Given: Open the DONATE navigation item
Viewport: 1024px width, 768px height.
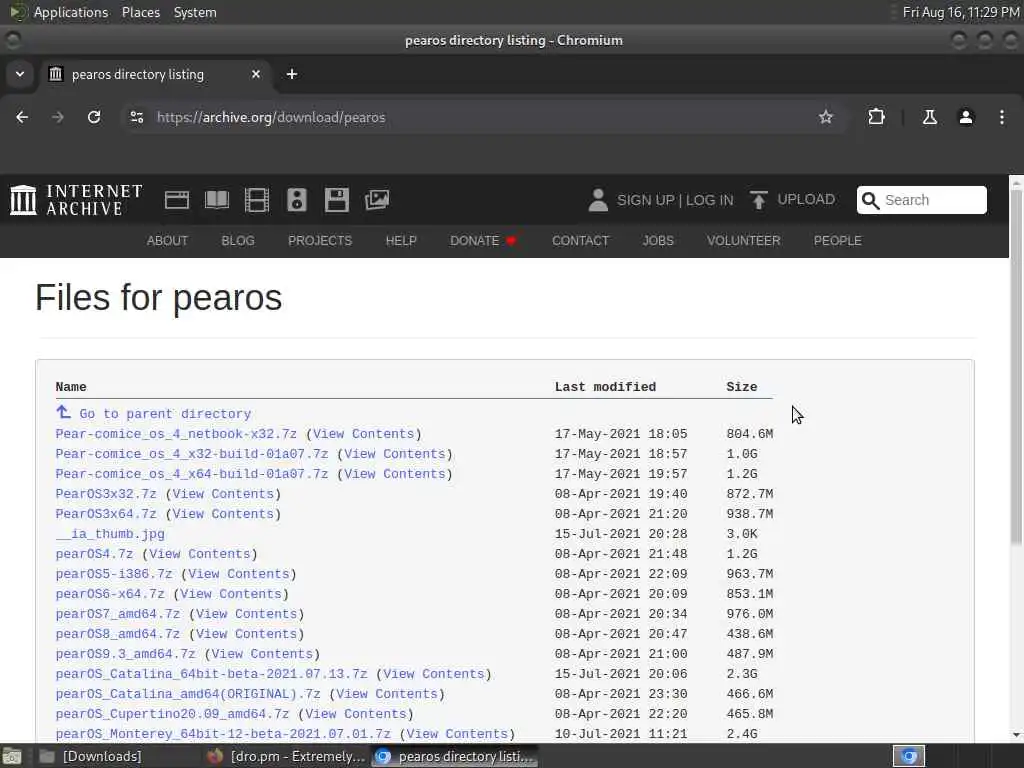Looking at the screenshot, I should click(x=483, y=240).
